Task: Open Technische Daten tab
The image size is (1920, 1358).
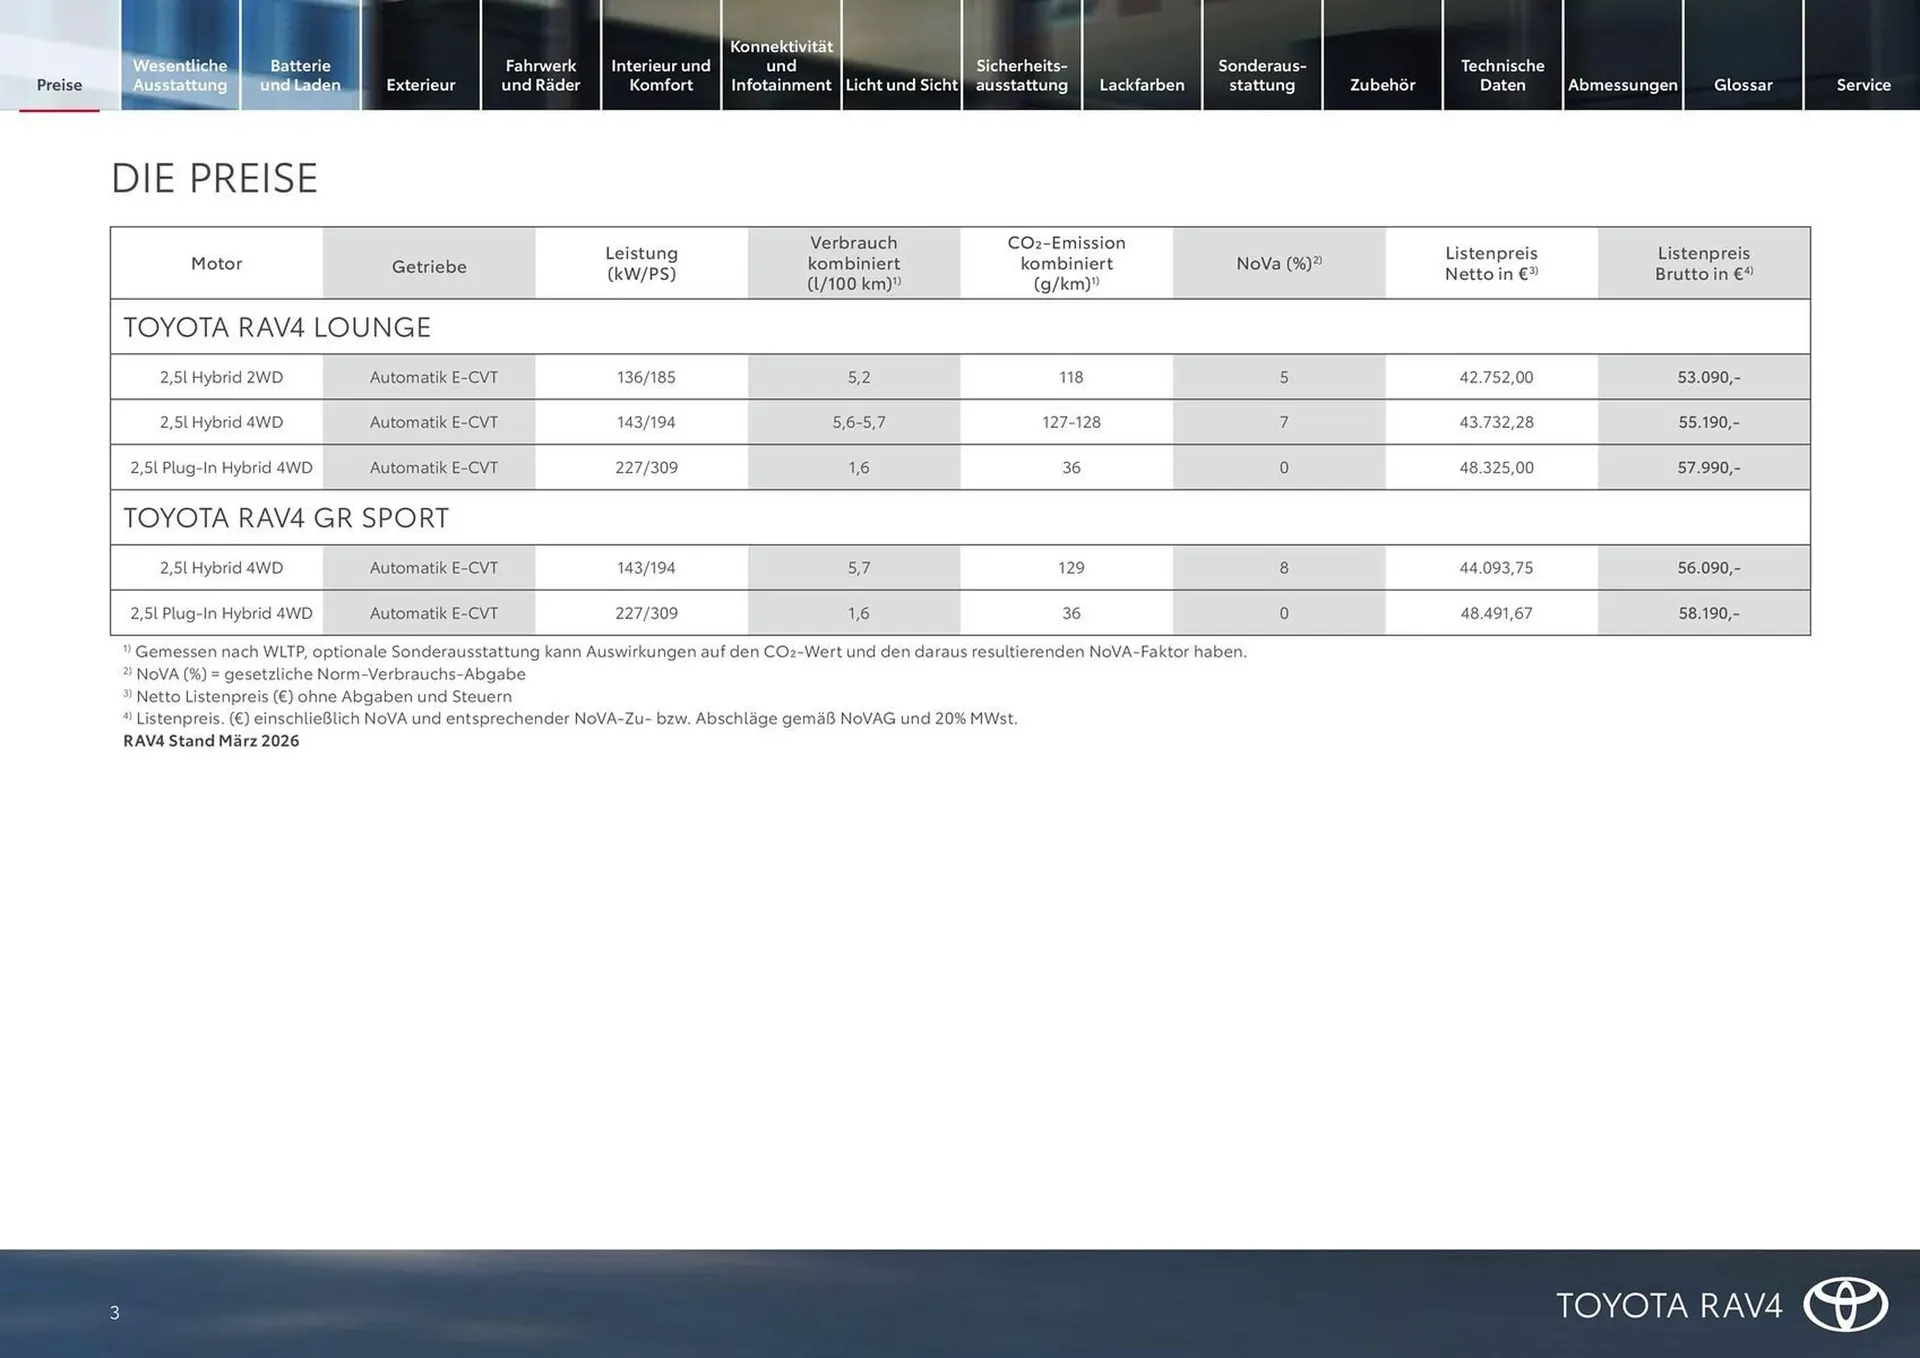Action: click(x=1502, y=75)
